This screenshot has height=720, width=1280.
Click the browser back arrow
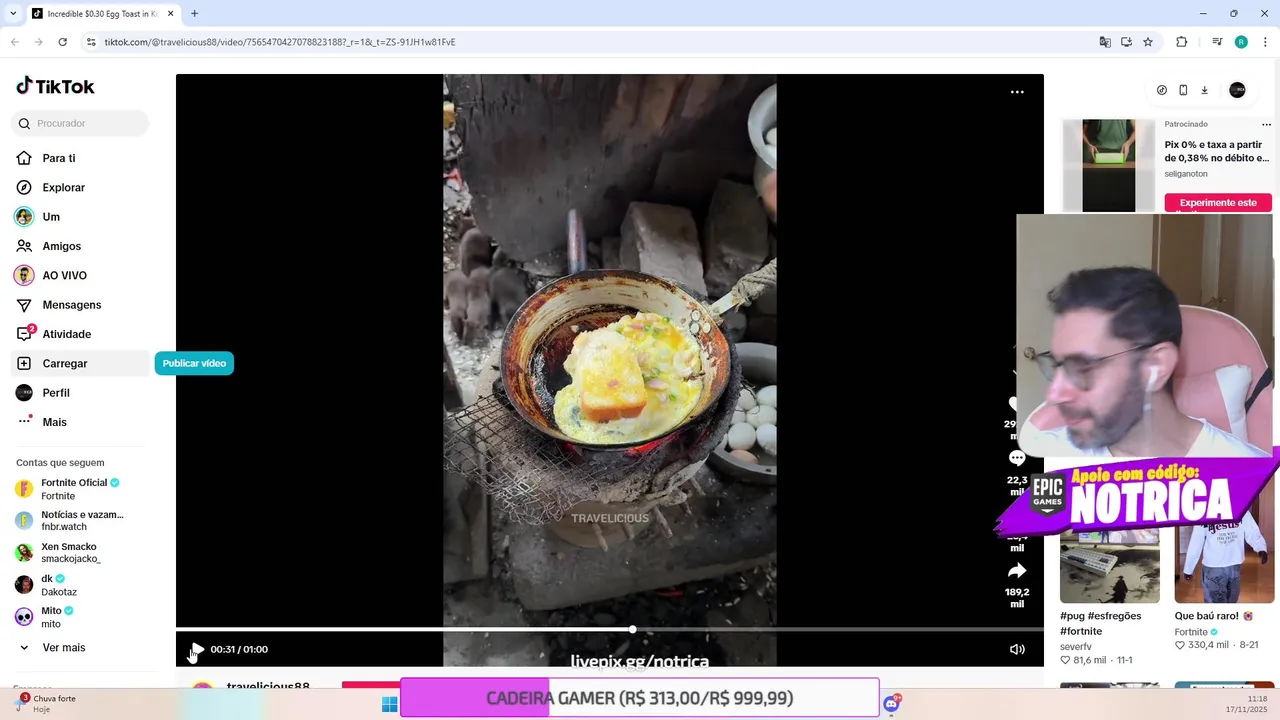tap(15, 42)
